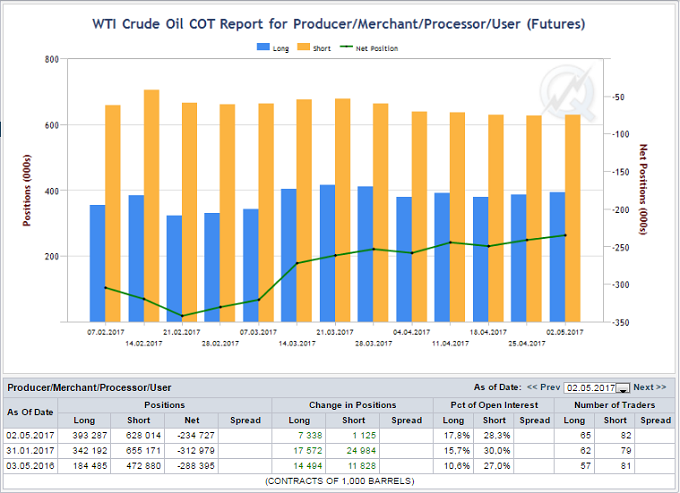Toggle the Long legend label
This screenshot has height=493, width=680.
click(x=280, y=47)
